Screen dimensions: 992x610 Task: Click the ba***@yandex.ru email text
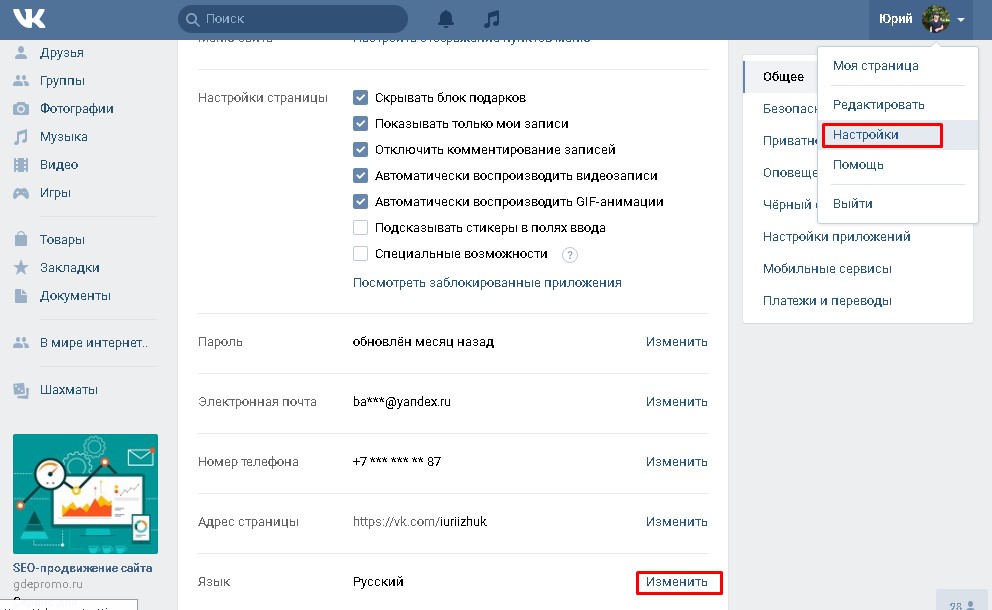pyautogui.click(x=402, y=402)
